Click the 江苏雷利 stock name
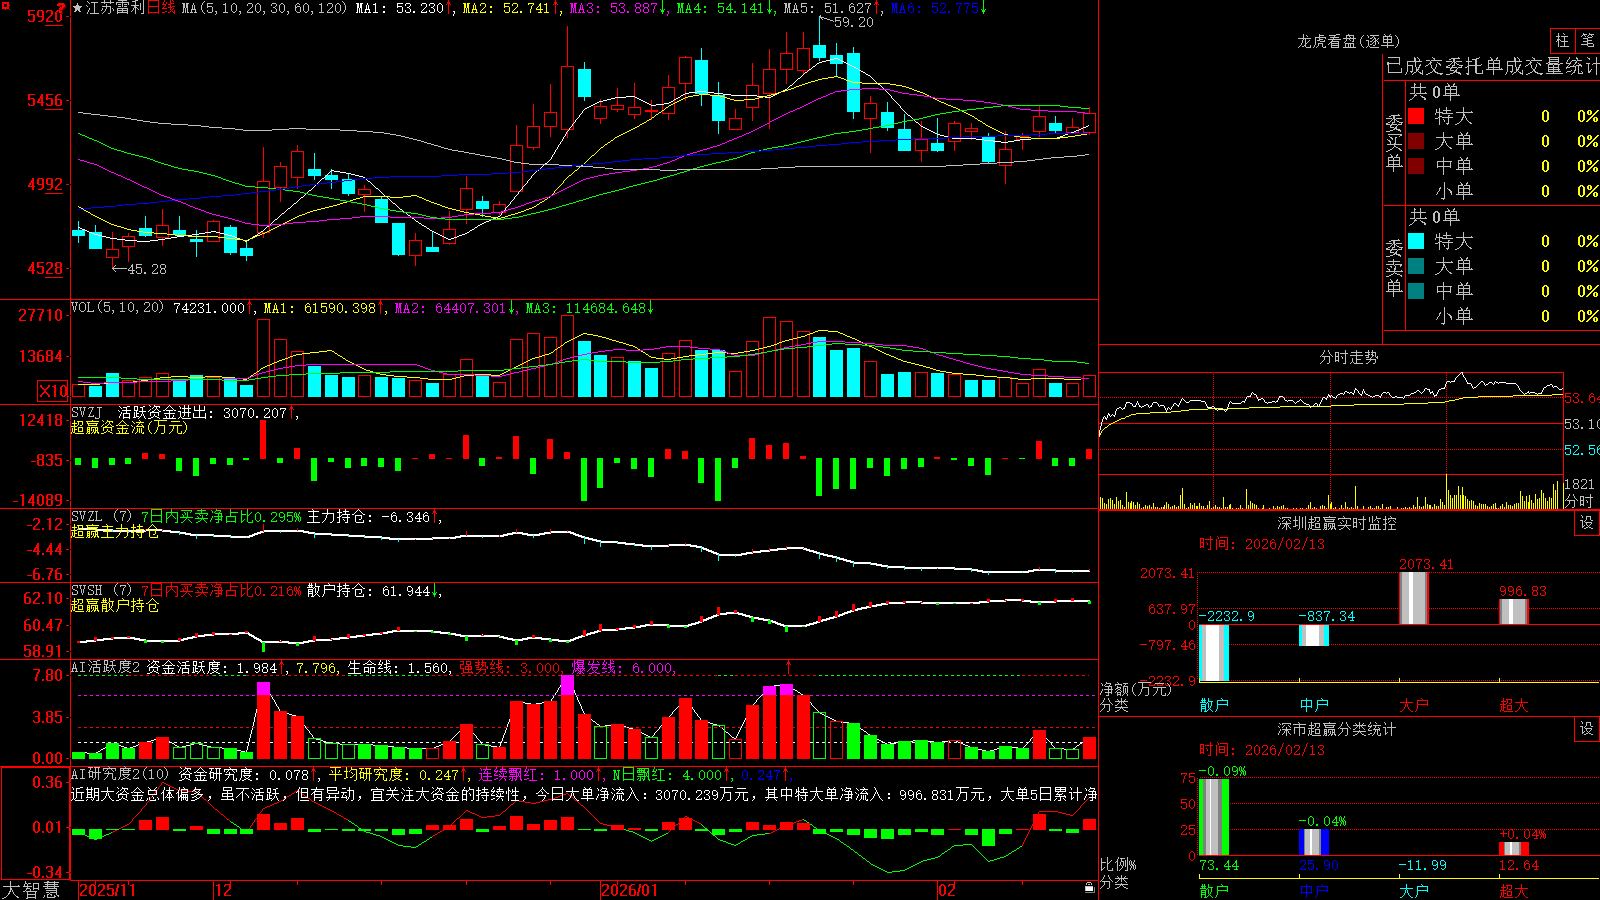Viewport: 1600px width, 900px height. click(x=115, y=8)
